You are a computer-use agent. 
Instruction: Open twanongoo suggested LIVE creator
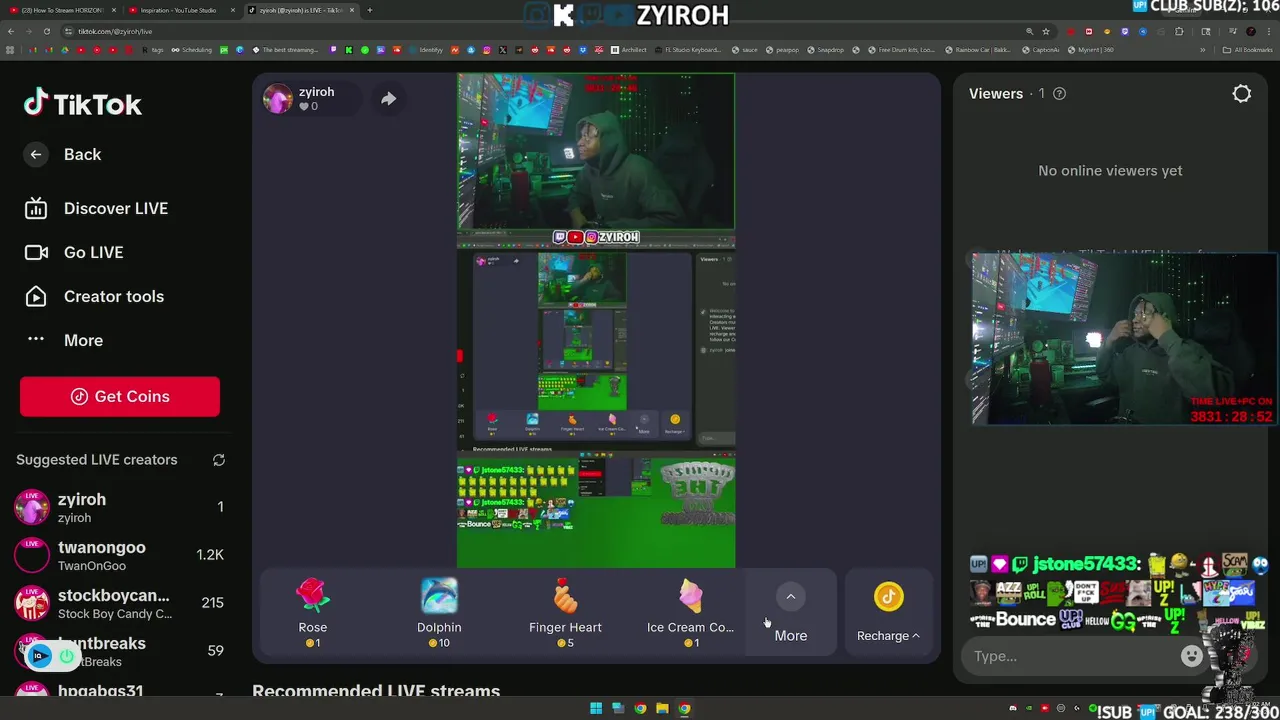pyautogui.click(x=120, y=555)
